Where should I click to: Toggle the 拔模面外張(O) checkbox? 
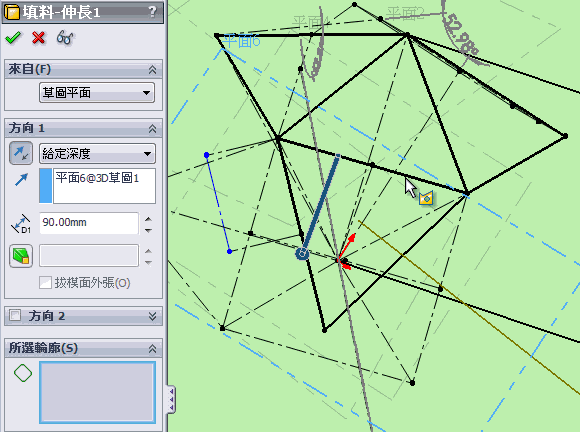[x=45, y=283]
